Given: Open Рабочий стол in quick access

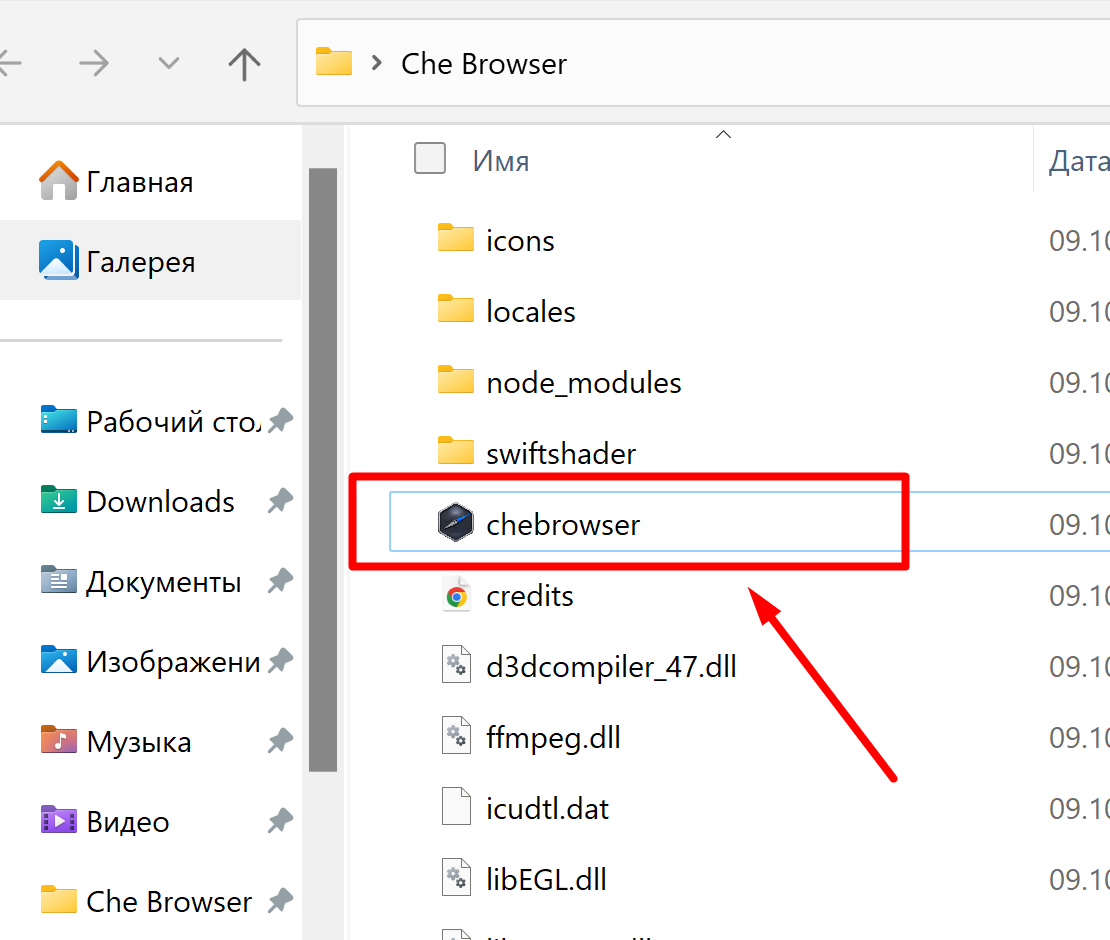Looking at the screenshot, I should (173, 421).
